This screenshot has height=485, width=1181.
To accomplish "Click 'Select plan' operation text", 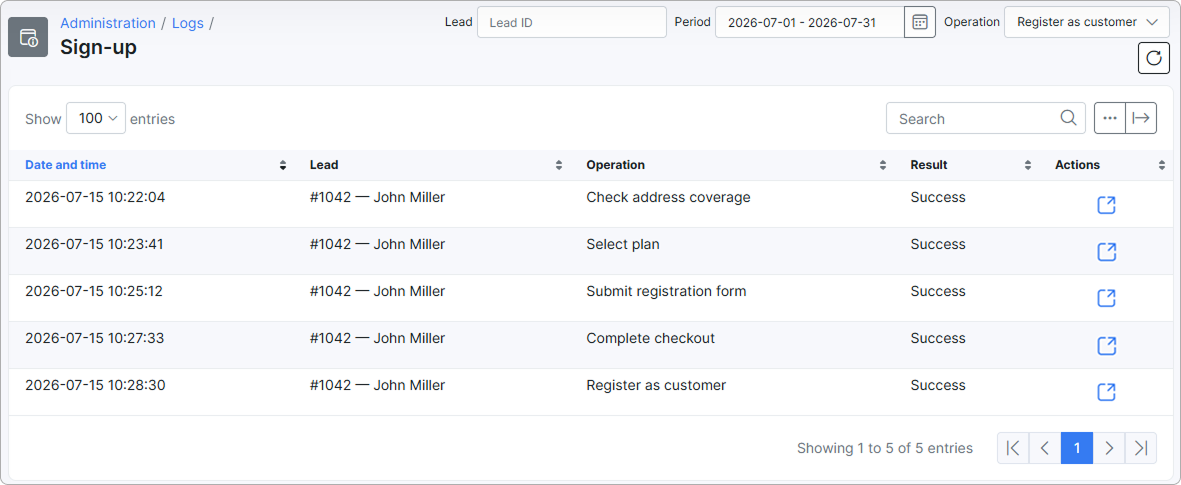I will point(623,244).
